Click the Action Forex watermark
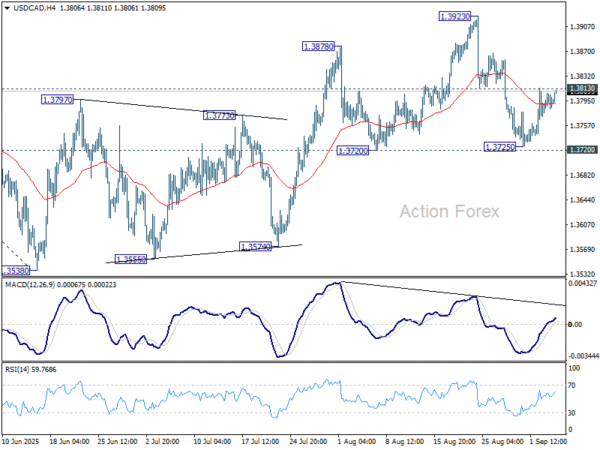 (450, 212)
